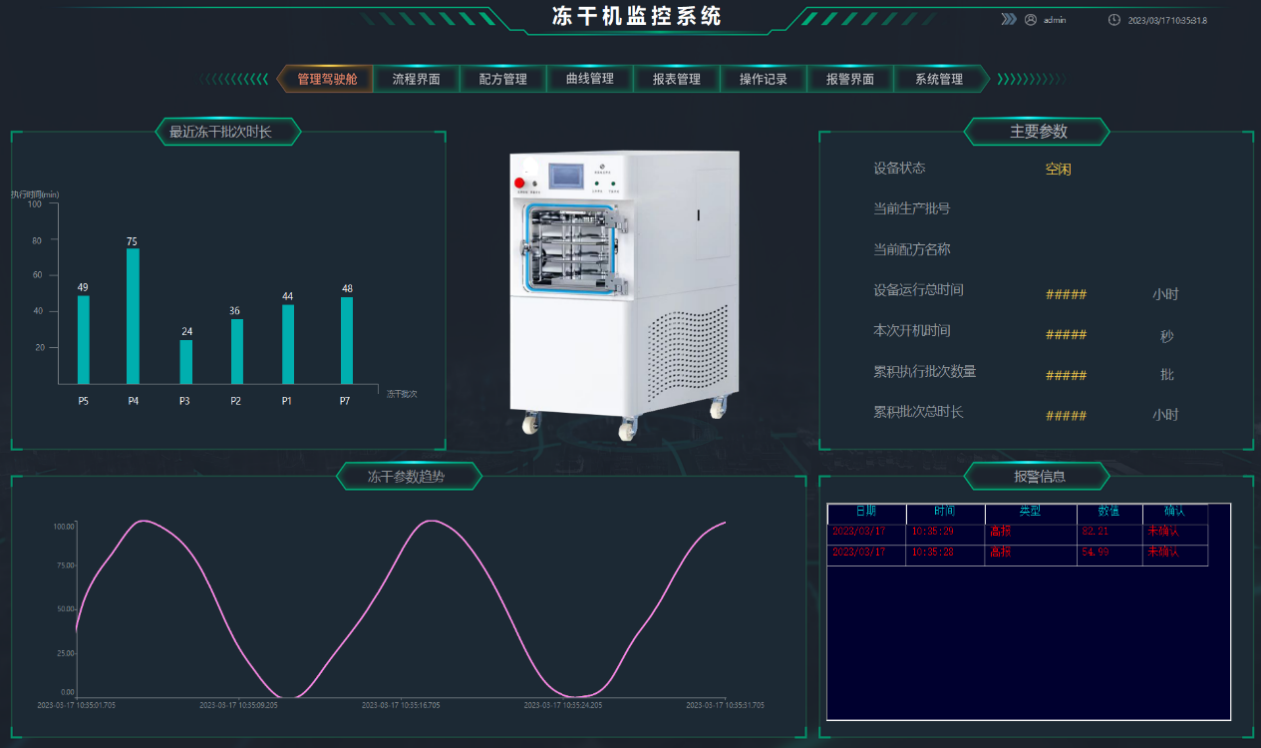The image size is (1261, 748).
Task: Switch to the 报警界面 tab
Action: click(x=850, y=79)
